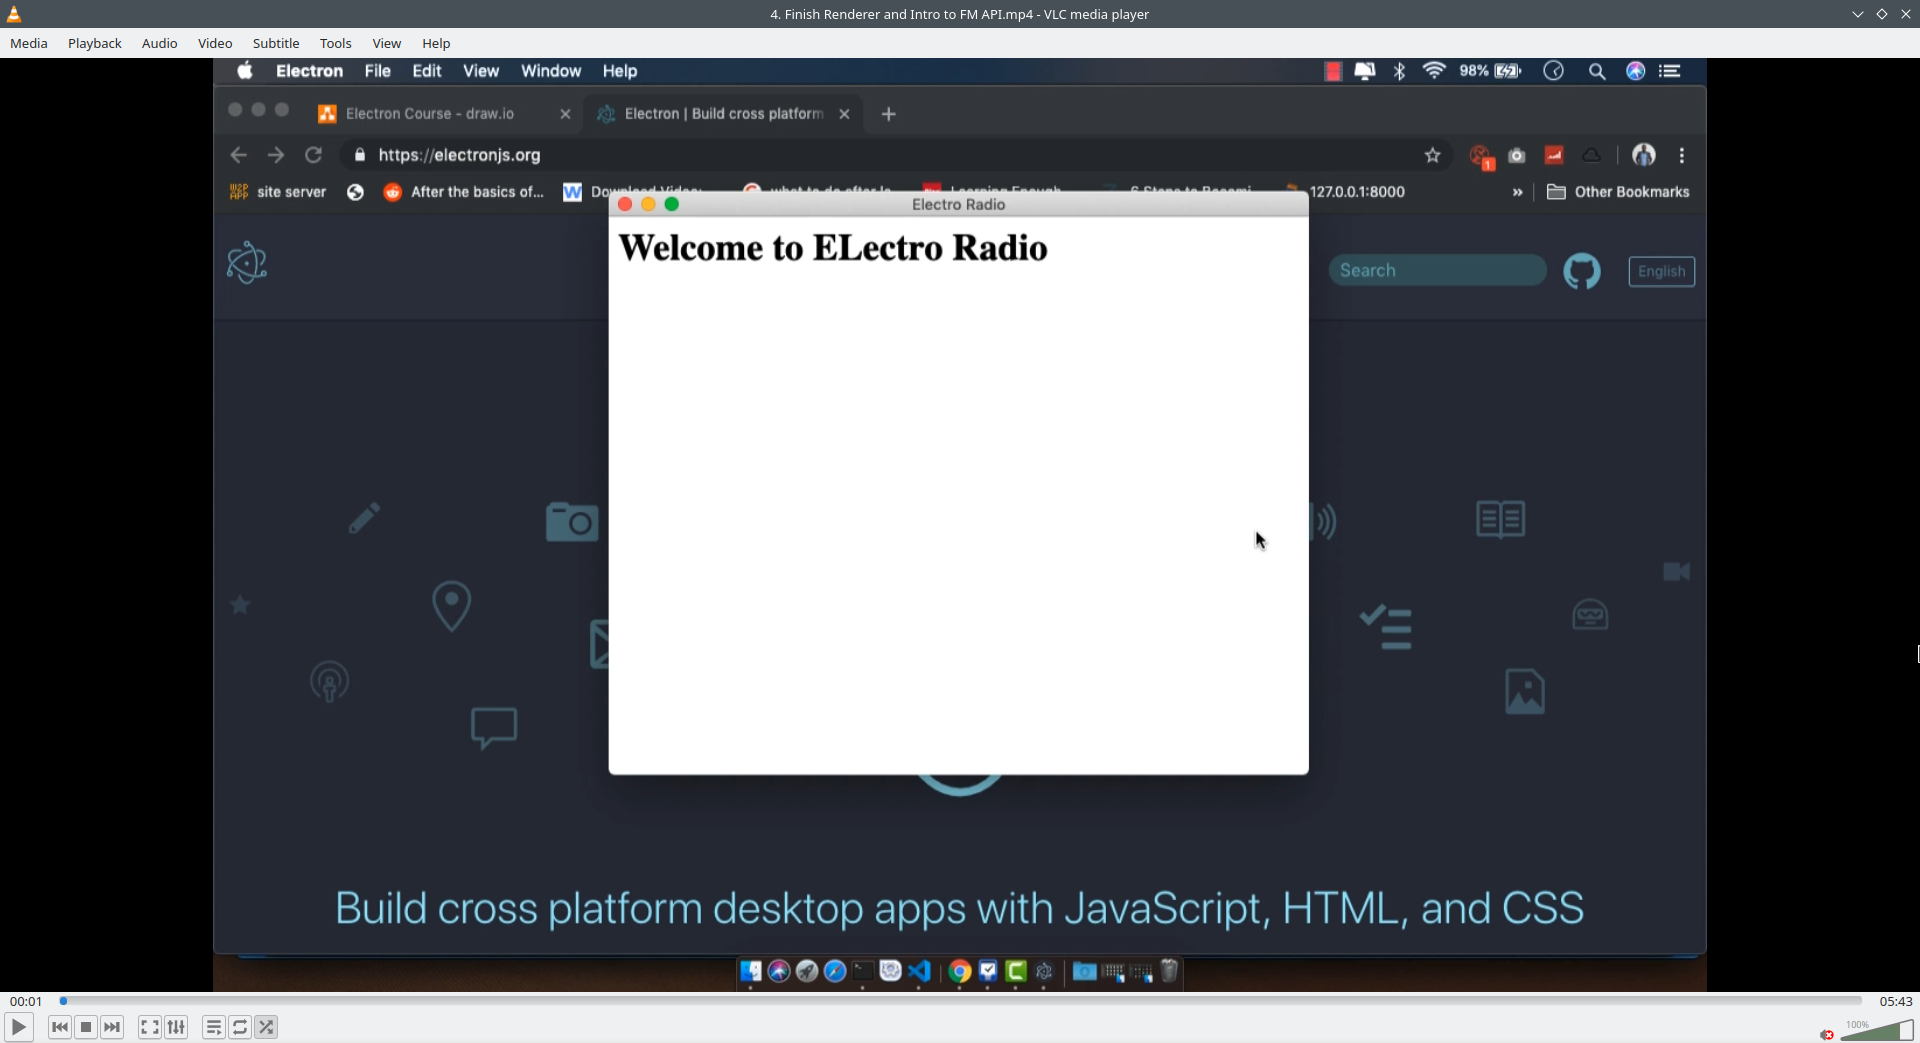The width and height of the screenshot is (1920, 1043).
Task: Toggle random shuffle playback
Action: tap(266, 1027)
